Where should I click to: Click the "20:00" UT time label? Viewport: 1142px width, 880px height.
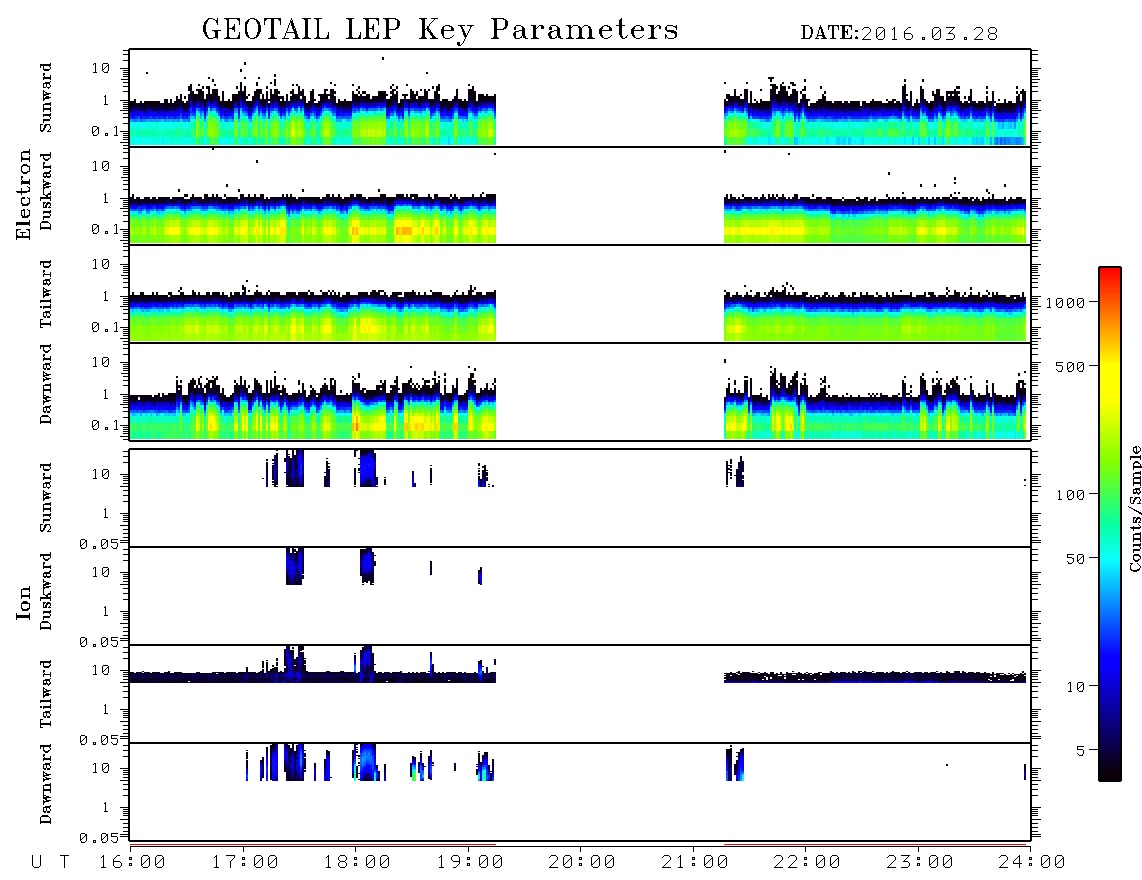tap(582, 863)
